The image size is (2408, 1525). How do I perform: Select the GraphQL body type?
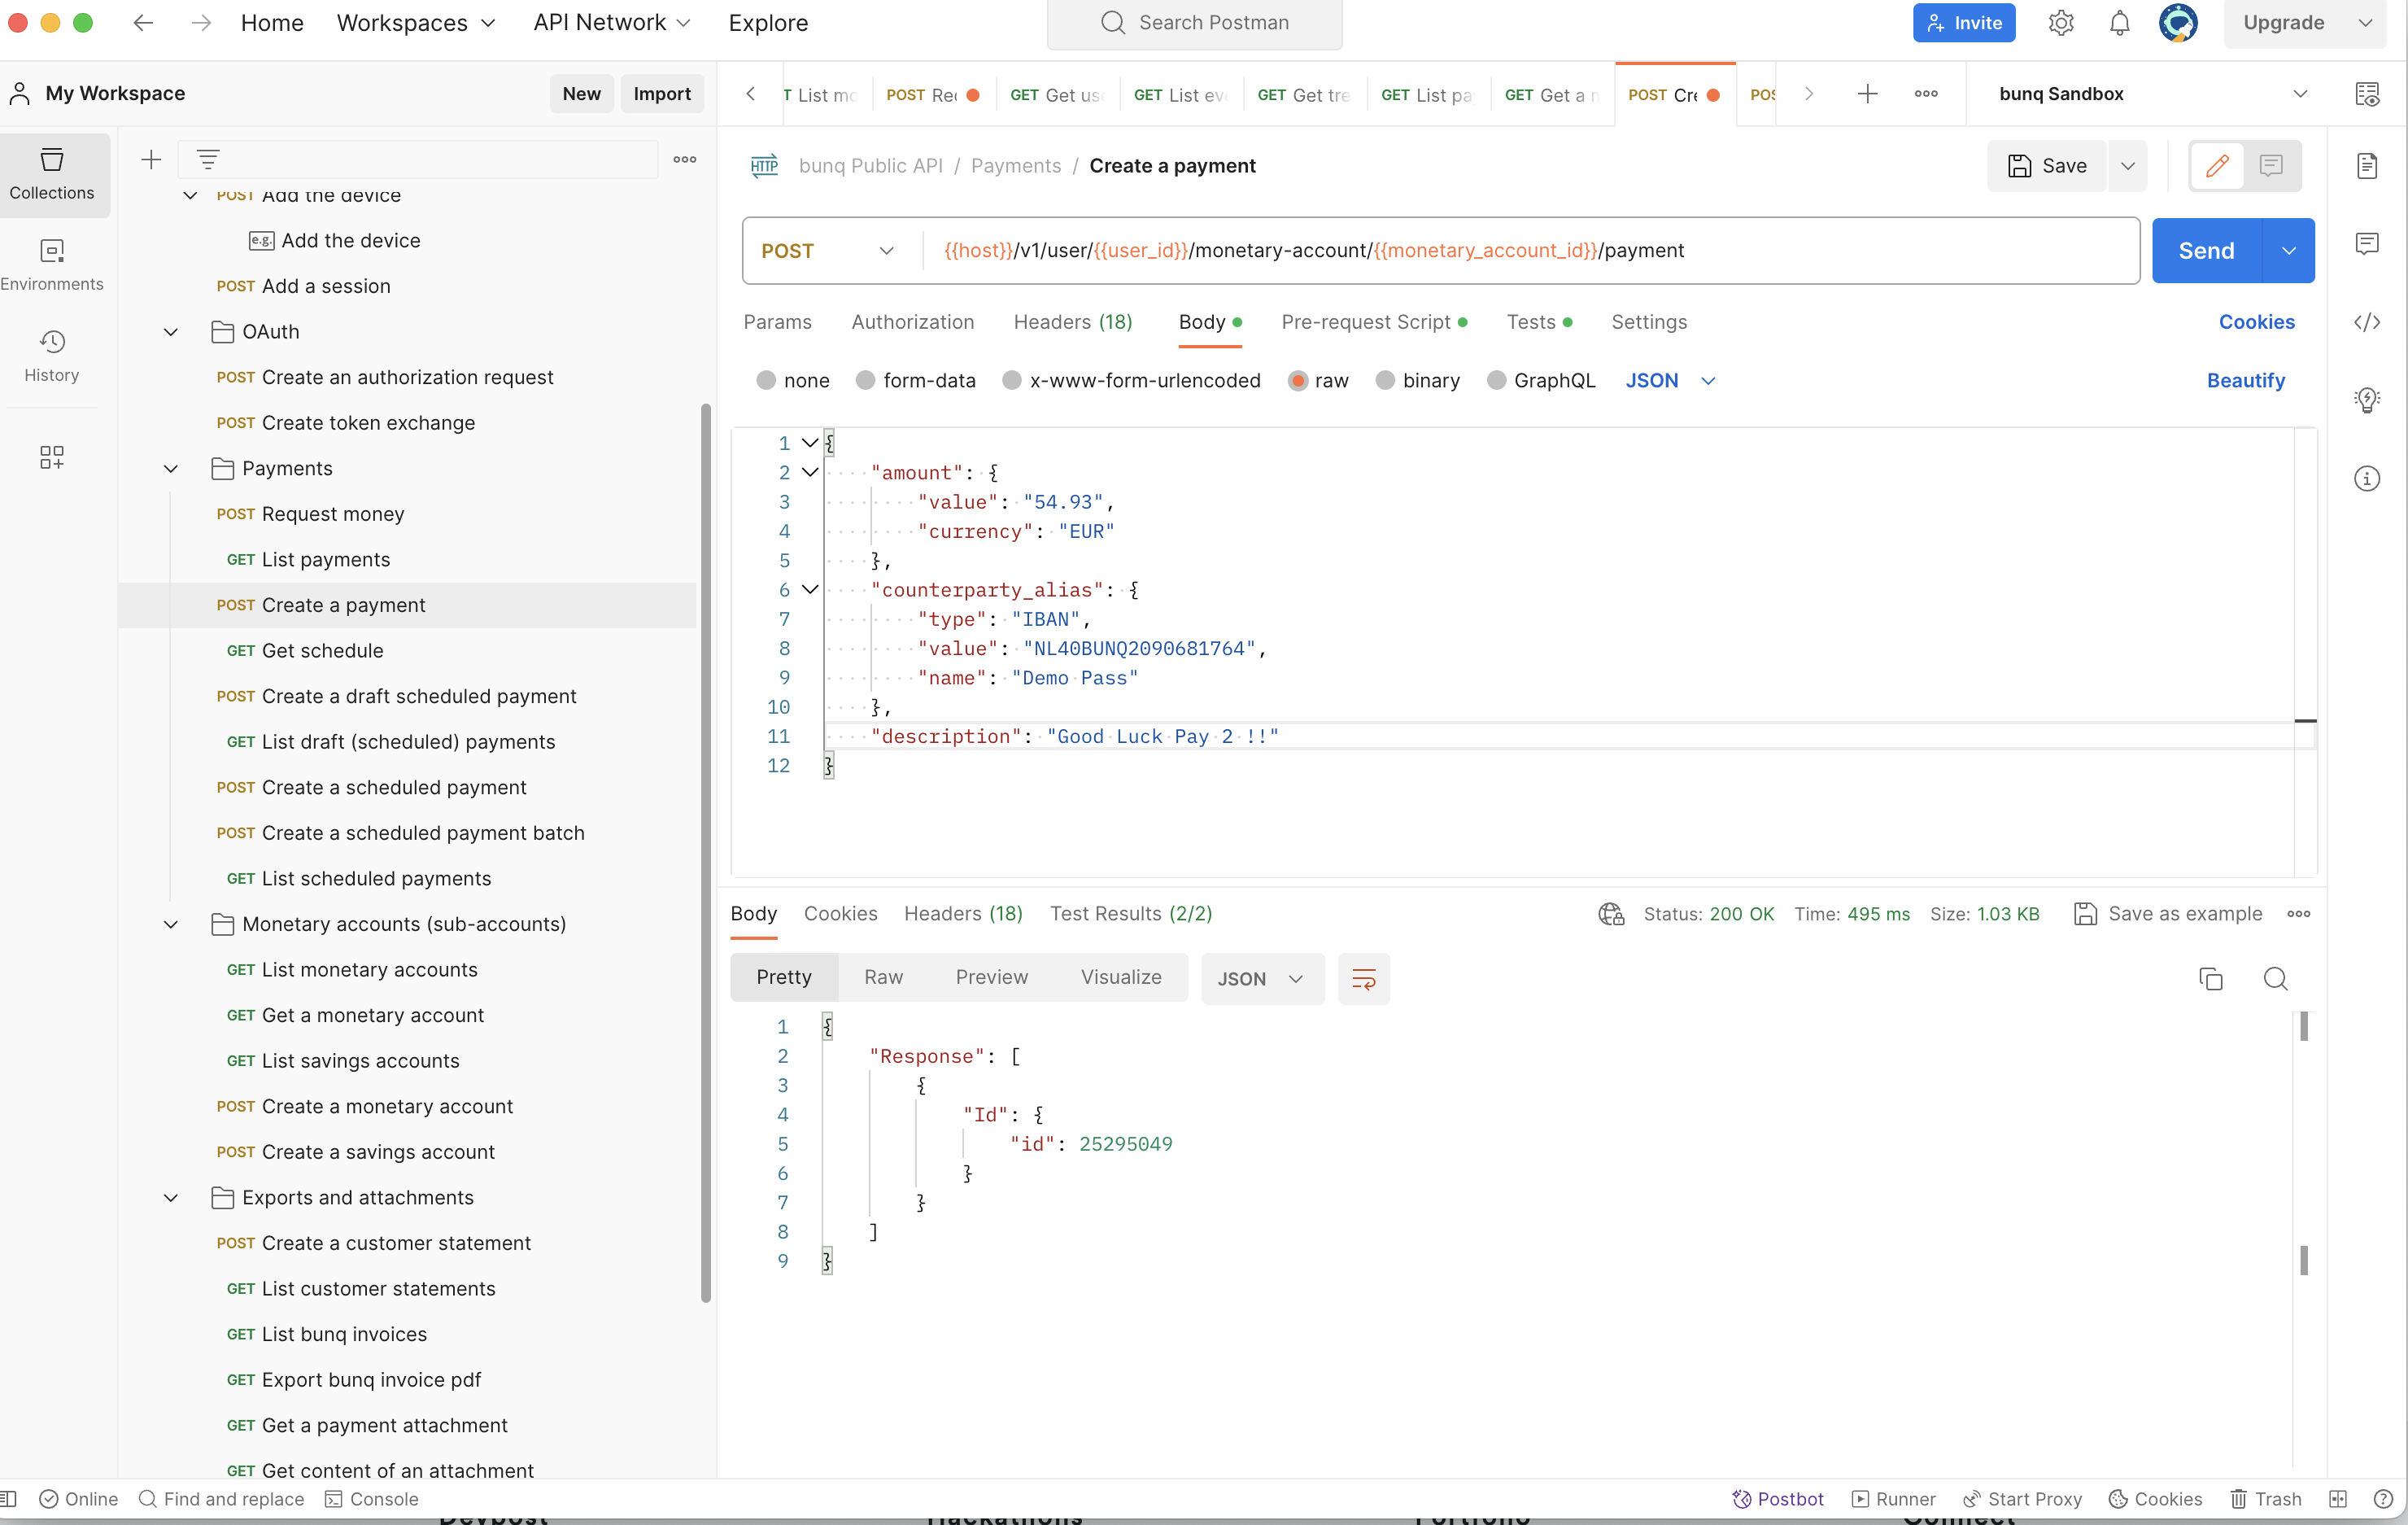click(1496, 381)
